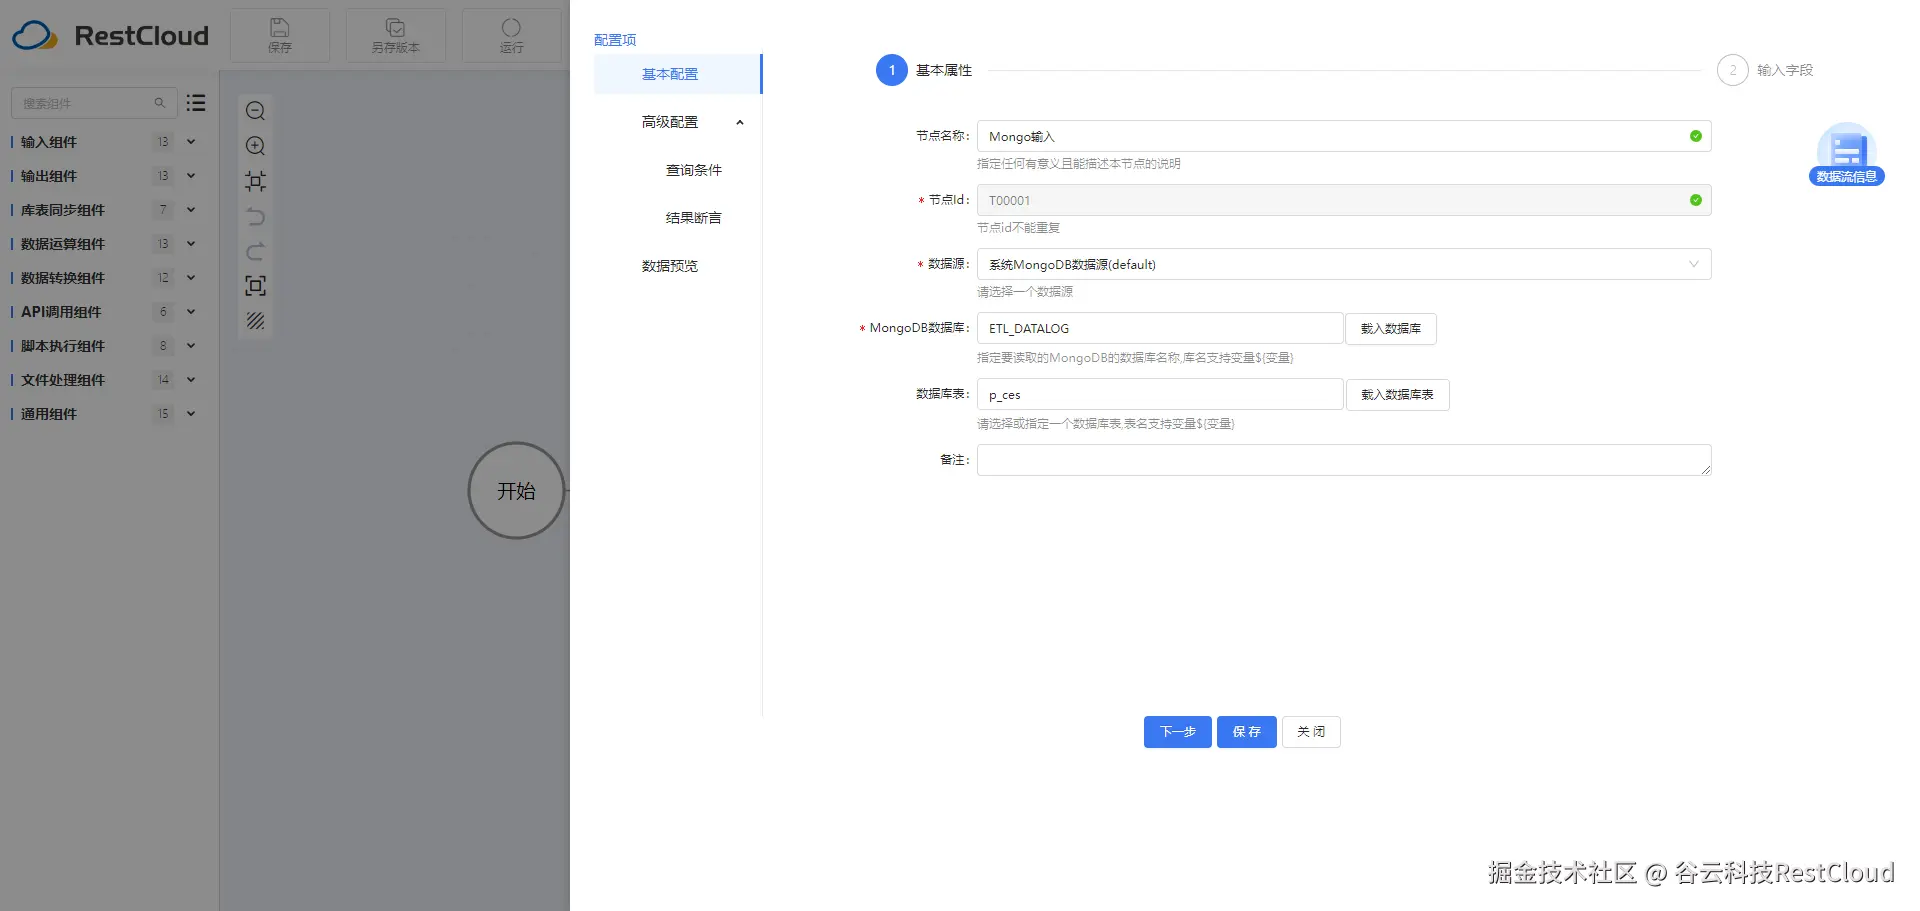1920x911 pixels.
Task: Click the 保存 button in the dialog
Action: tap(1246, 732)
